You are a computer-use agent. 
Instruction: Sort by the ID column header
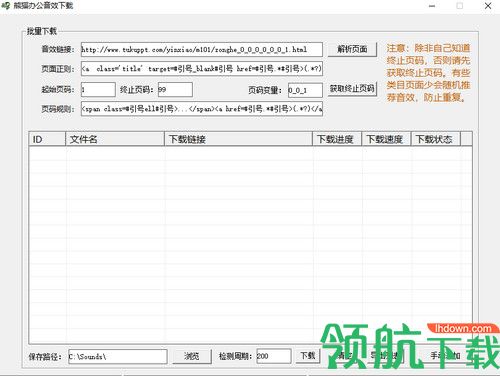(47, 139)
